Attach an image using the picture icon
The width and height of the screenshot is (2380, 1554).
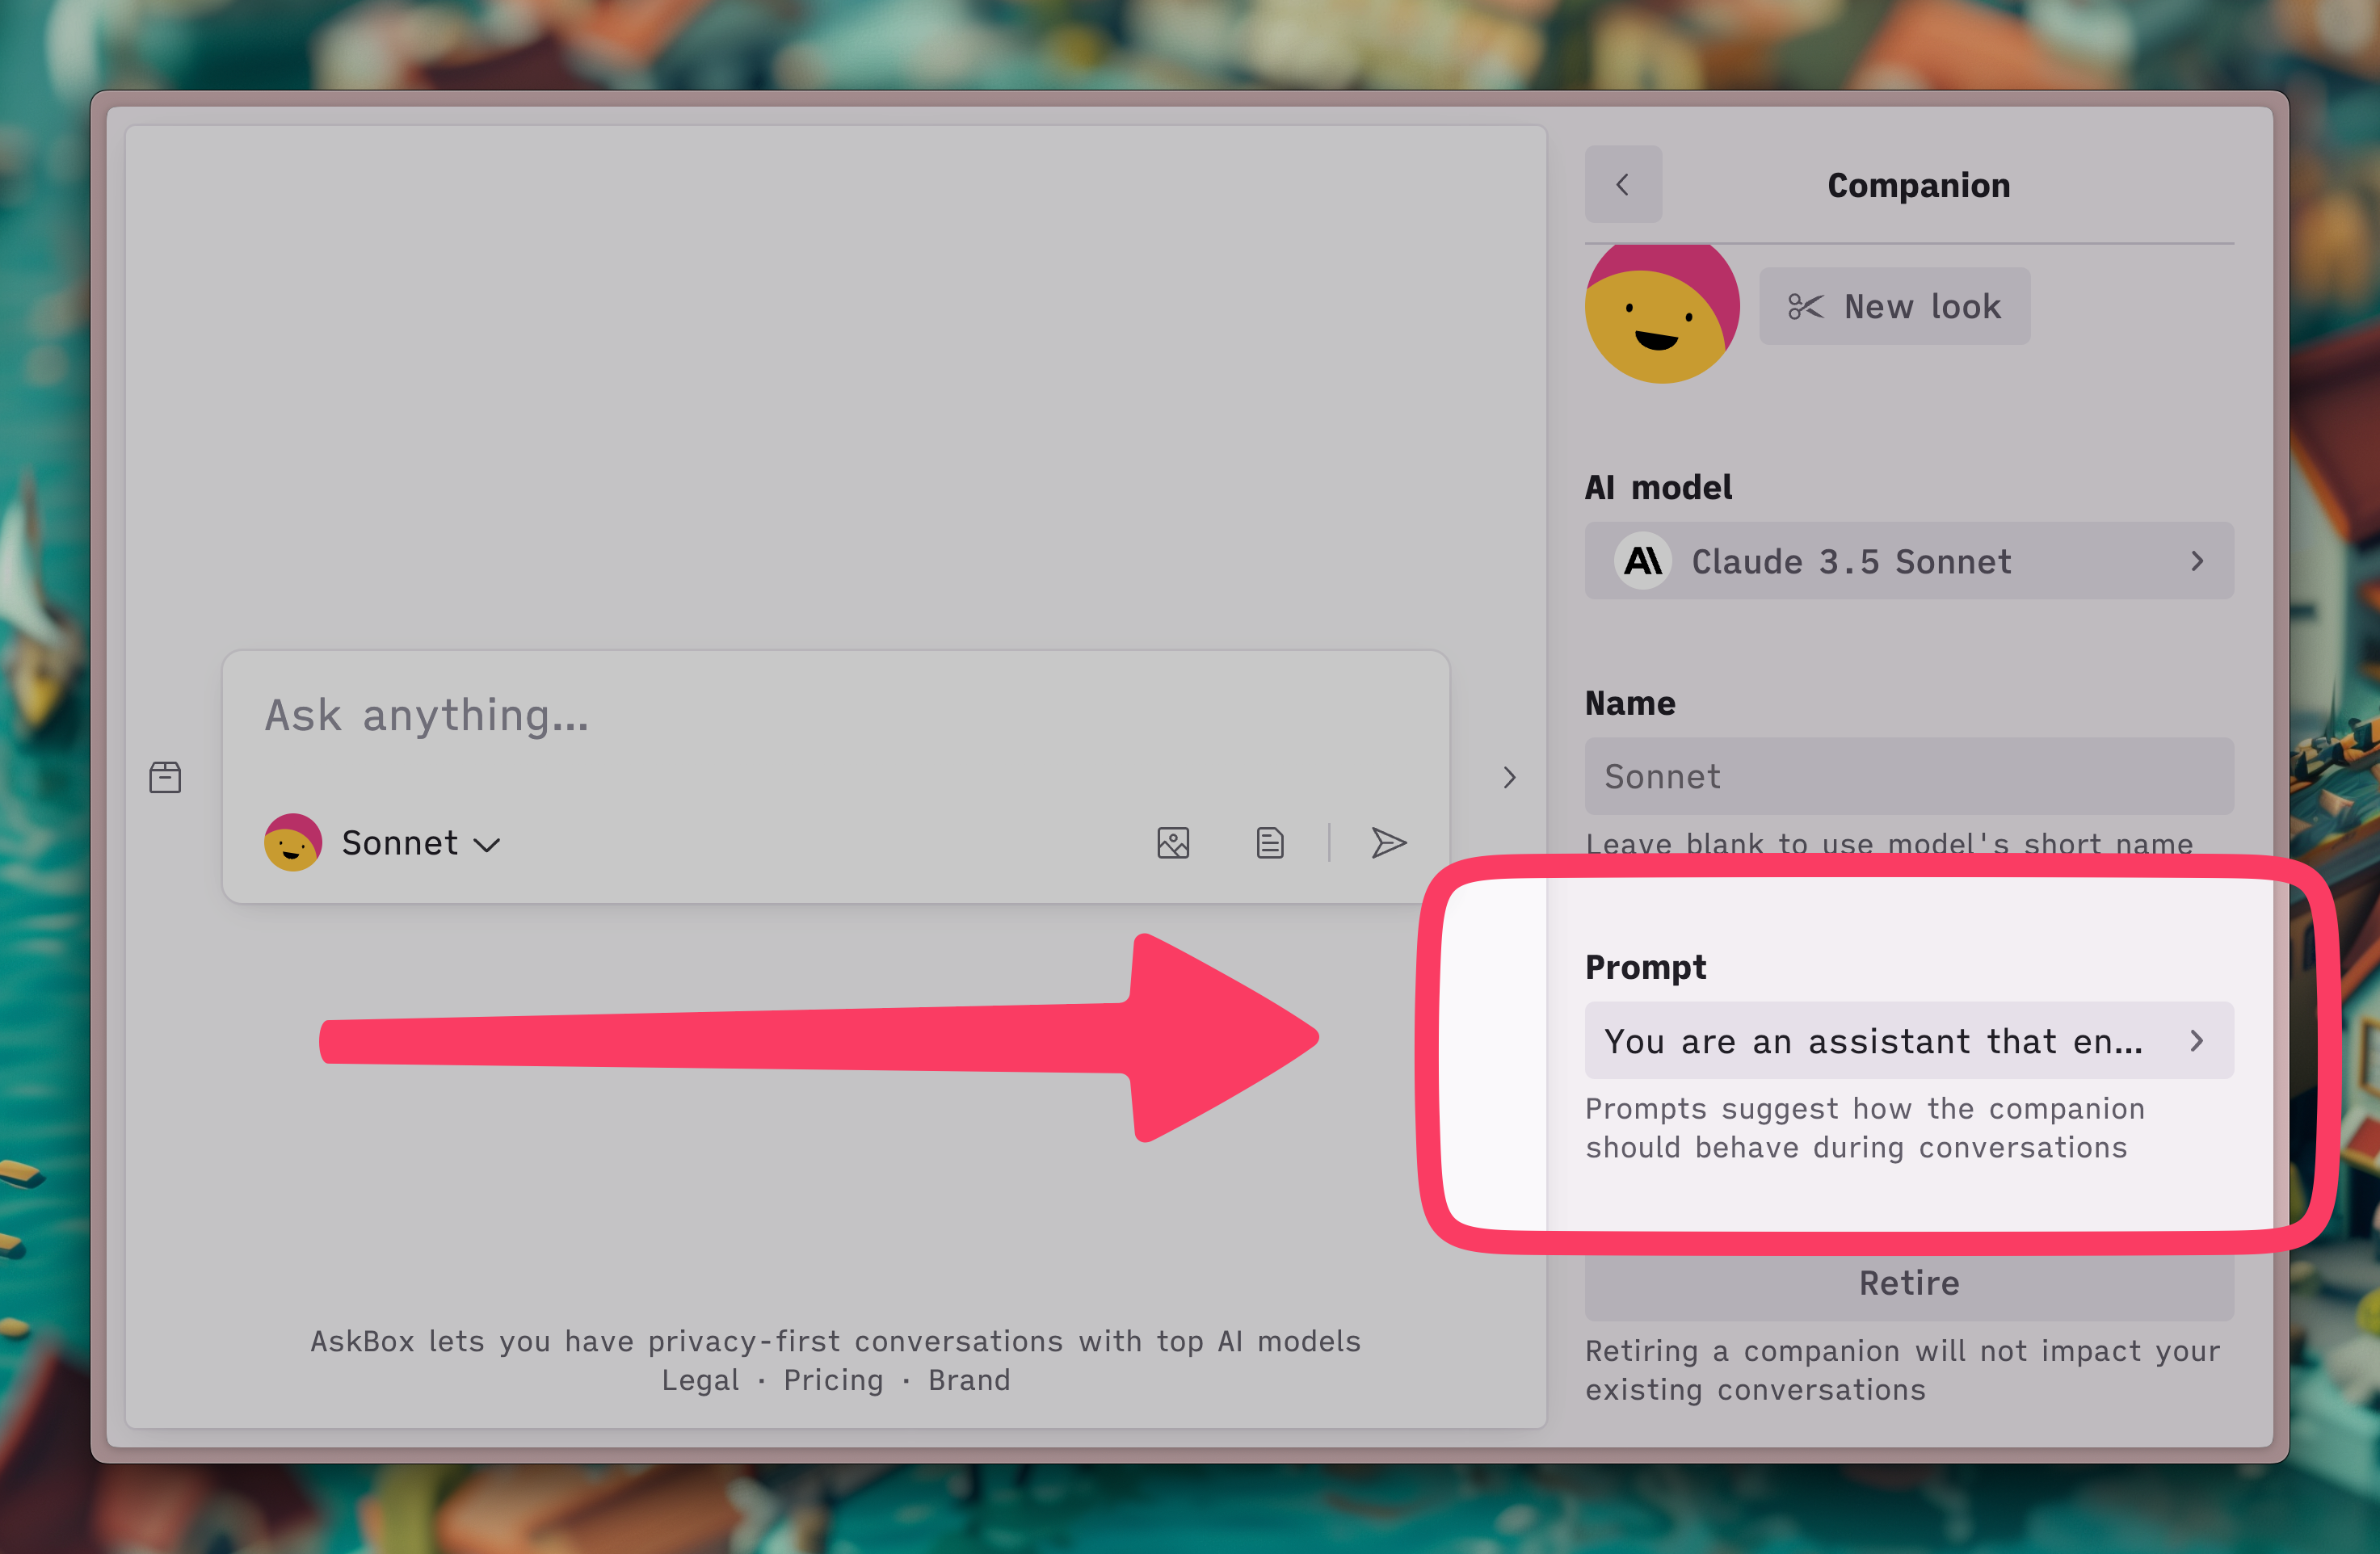click(x=1173, y=843)
